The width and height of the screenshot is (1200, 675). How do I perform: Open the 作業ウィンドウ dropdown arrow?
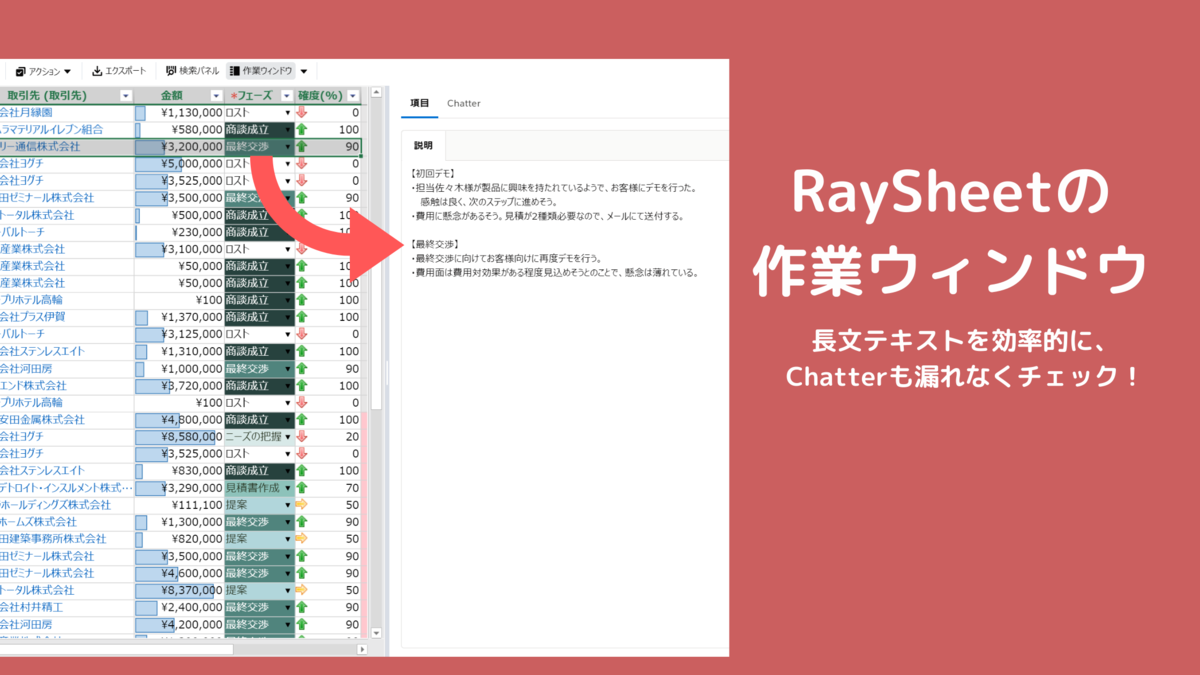point(303,70)
